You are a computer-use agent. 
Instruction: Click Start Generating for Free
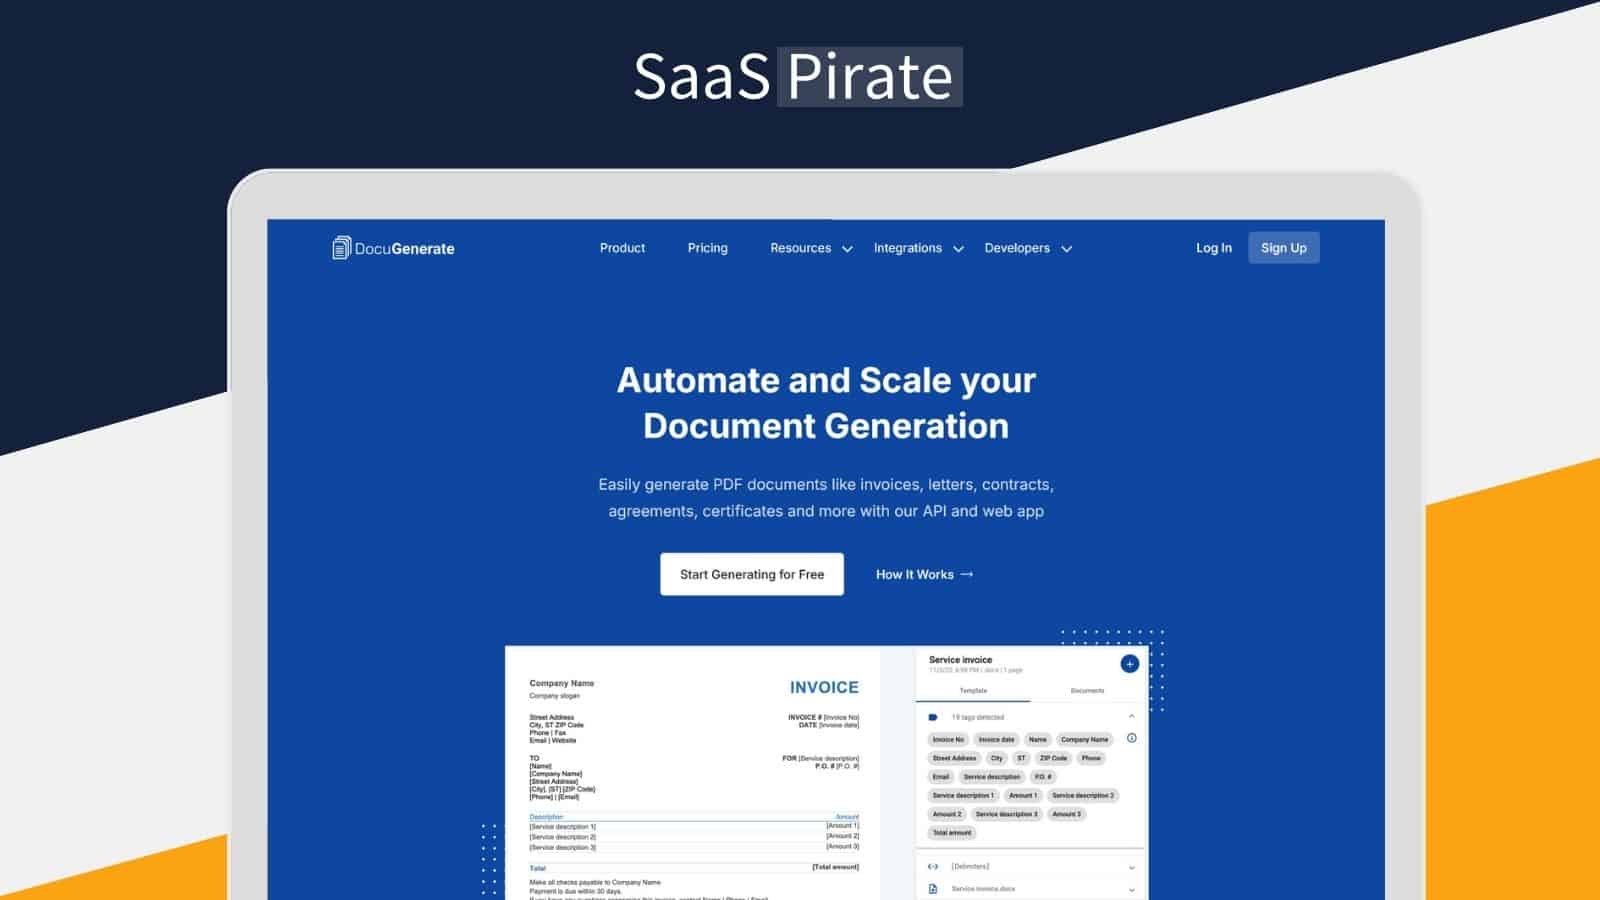752,574
